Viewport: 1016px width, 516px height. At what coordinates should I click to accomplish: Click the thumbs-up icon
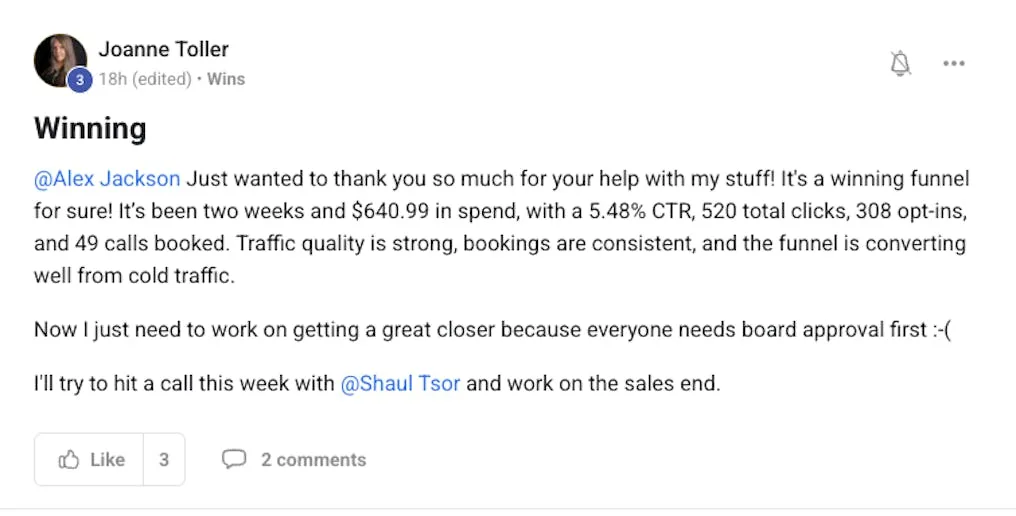(69, 460)
